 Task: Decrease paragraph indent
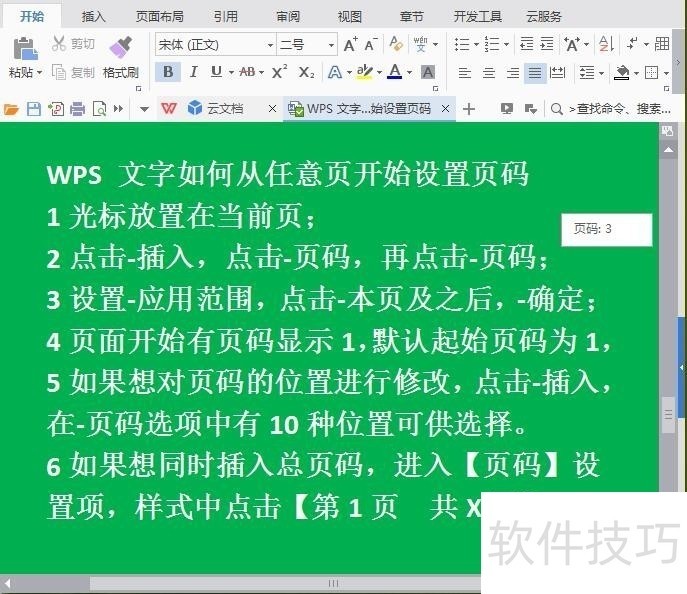[x=527, y=44]
